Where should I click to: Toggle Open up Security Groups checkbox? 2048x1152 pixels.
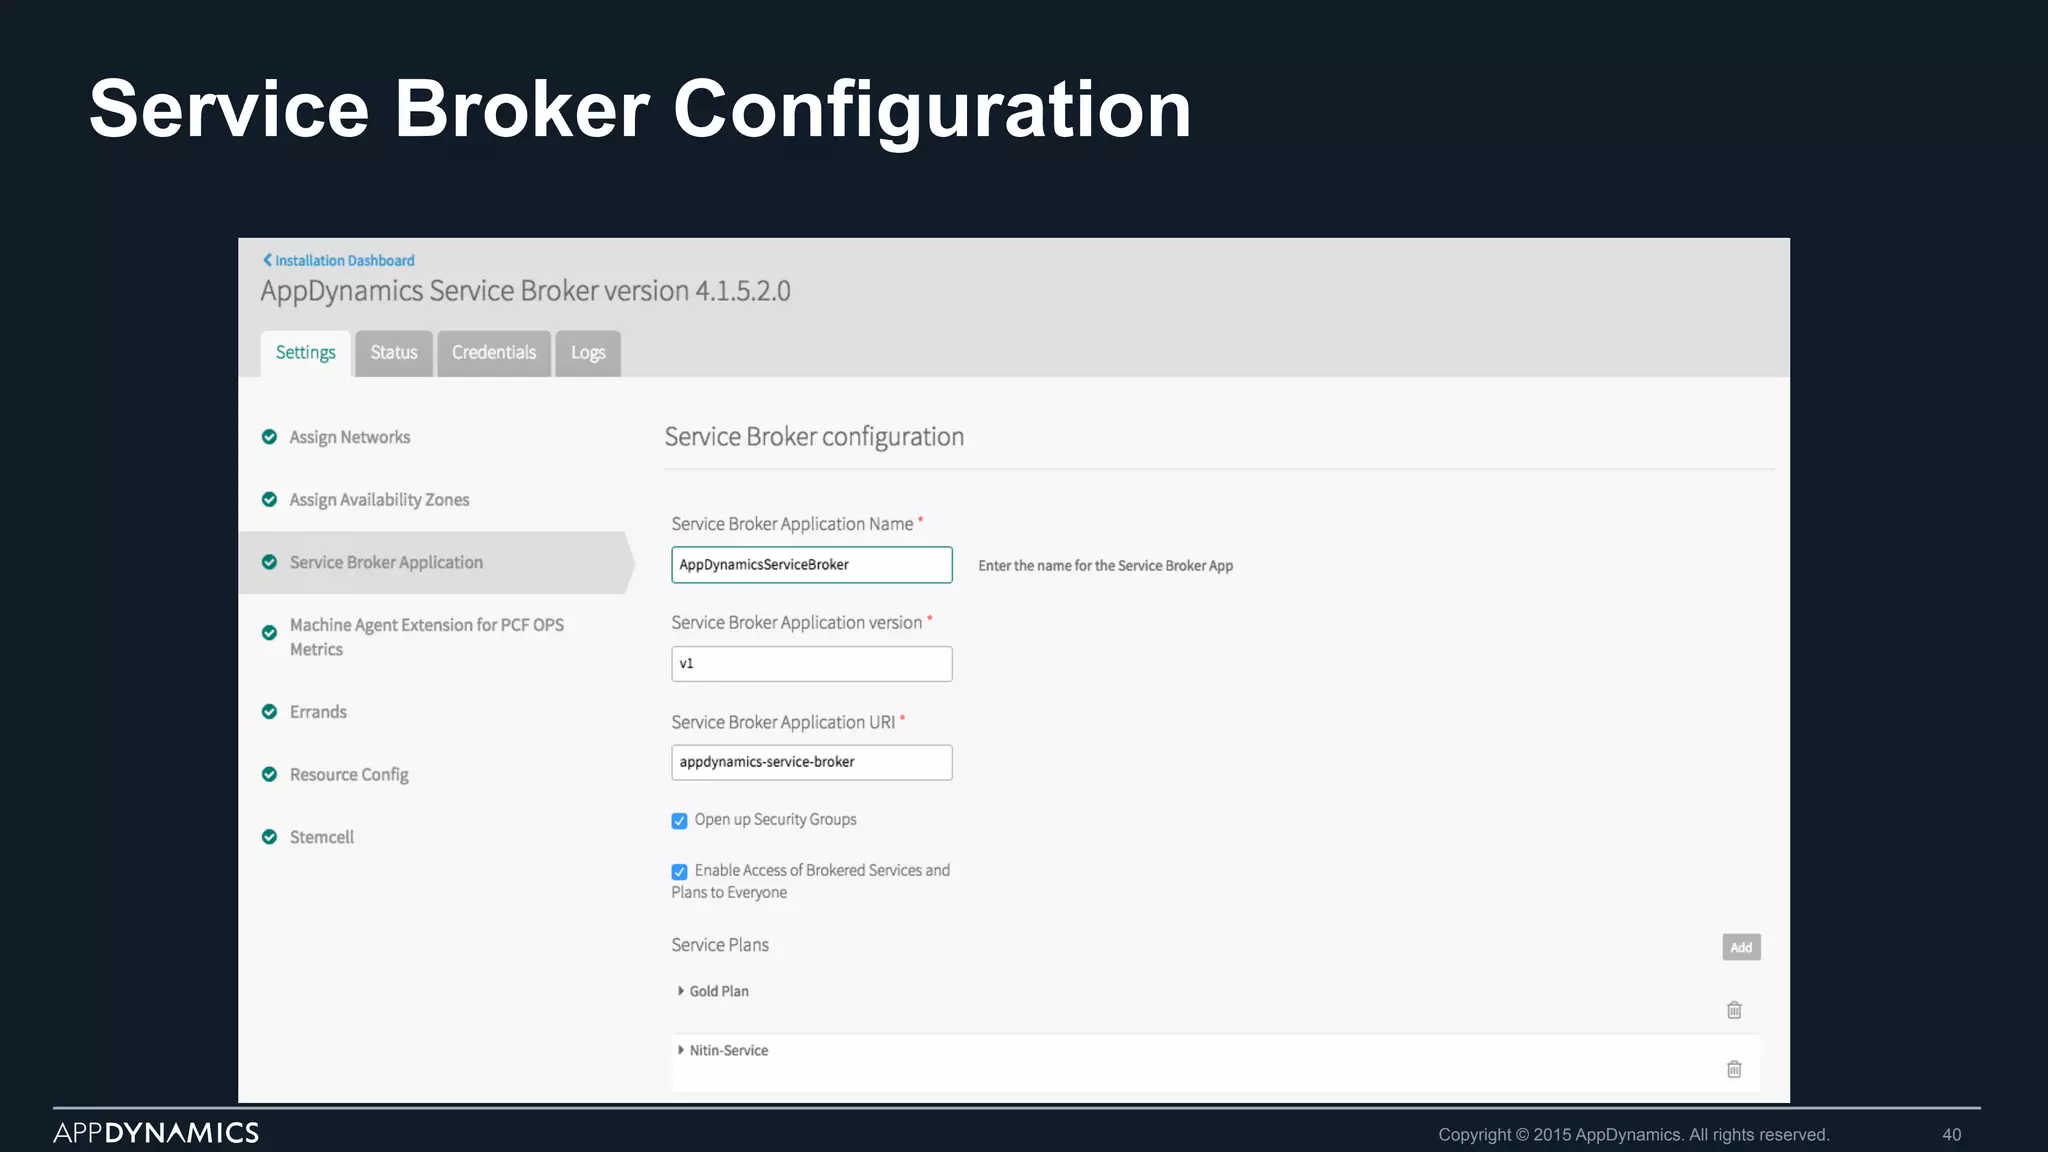pyautogui.click(x=680, y=821)
